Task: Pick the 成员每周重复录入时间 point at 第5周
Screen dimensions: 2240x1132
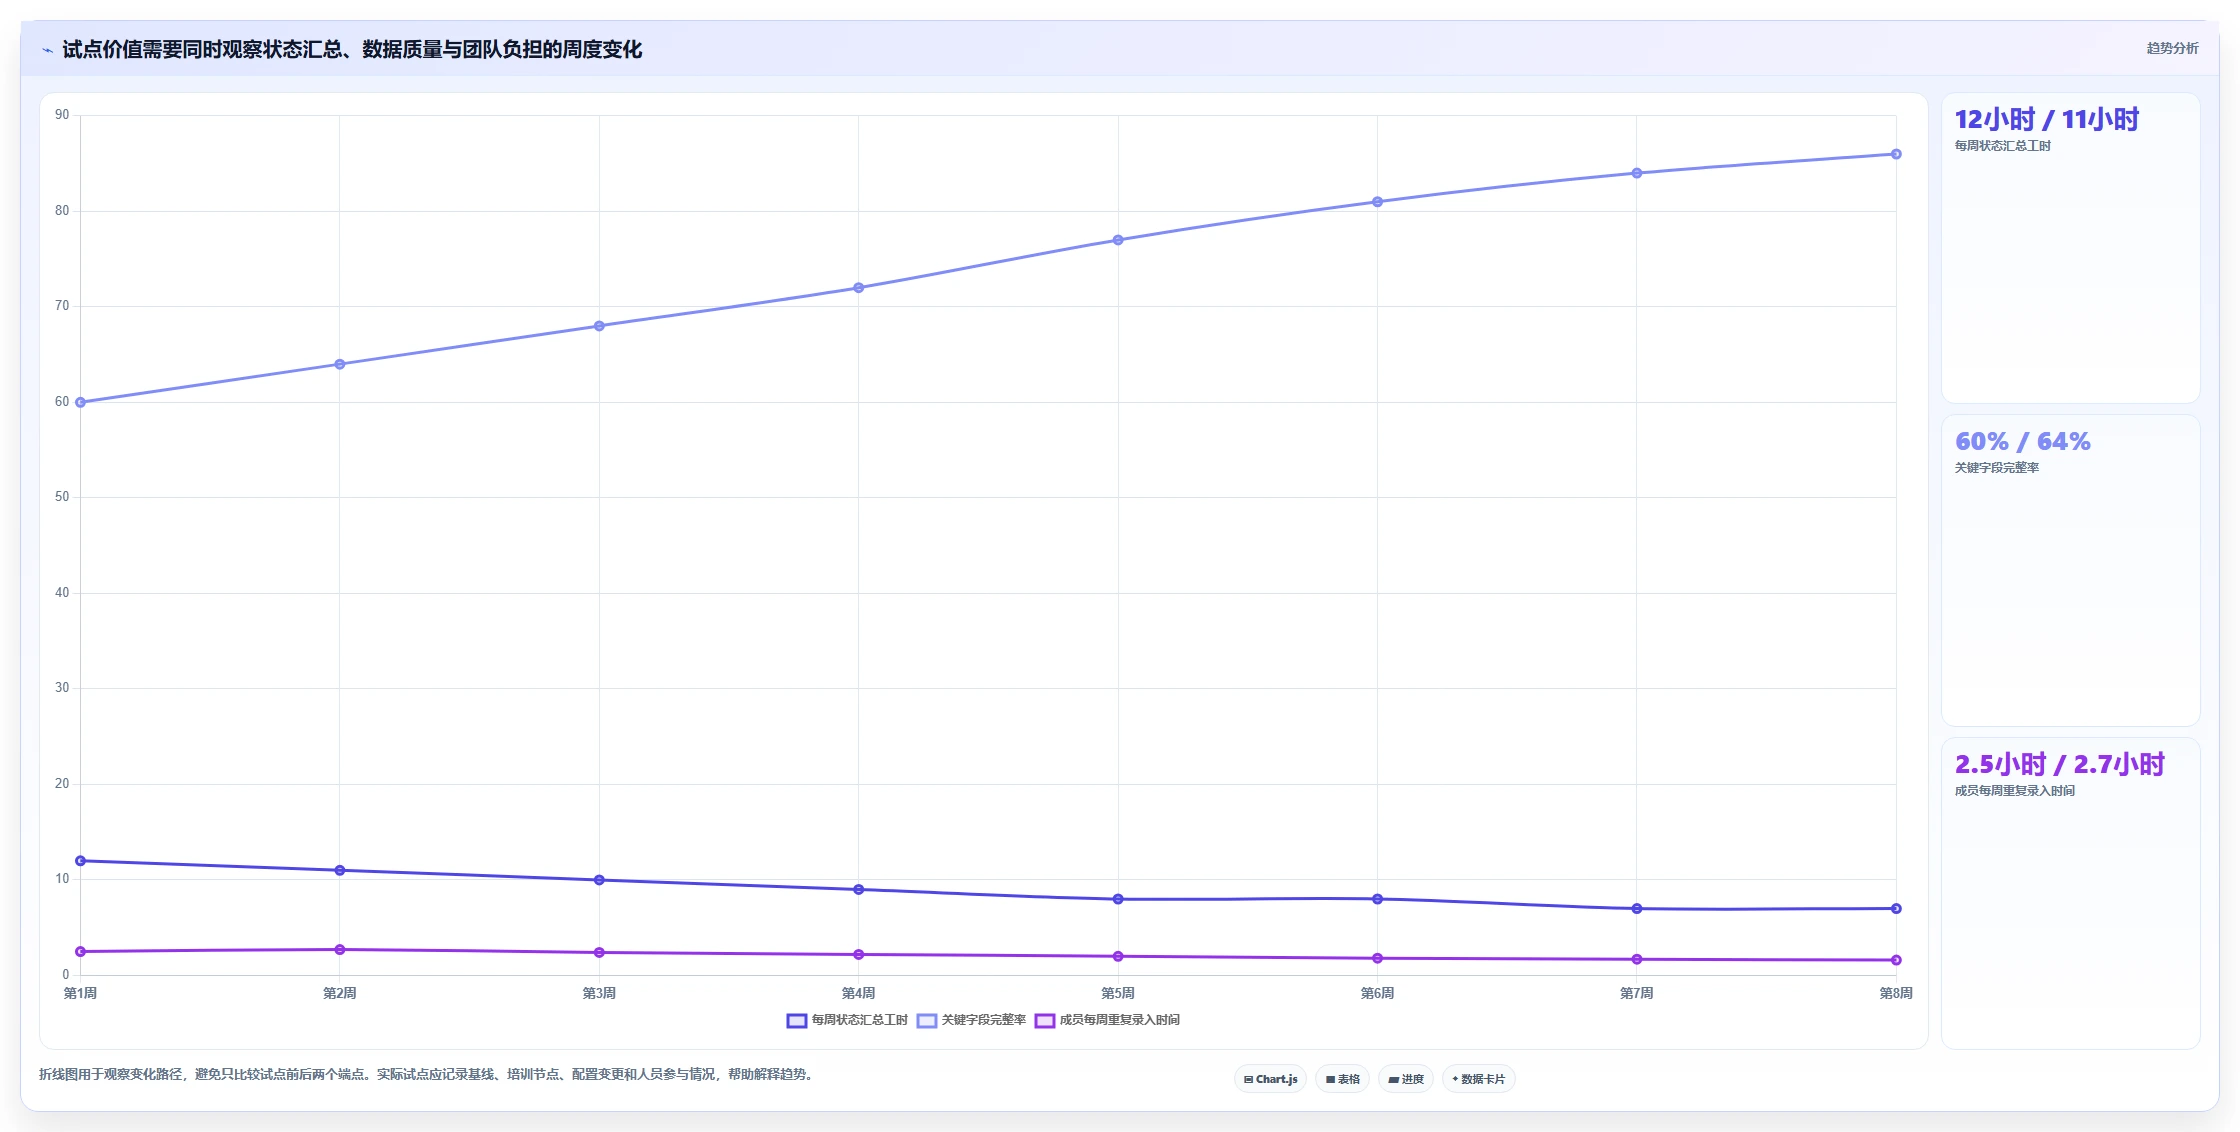Action: coord(1118,957)
